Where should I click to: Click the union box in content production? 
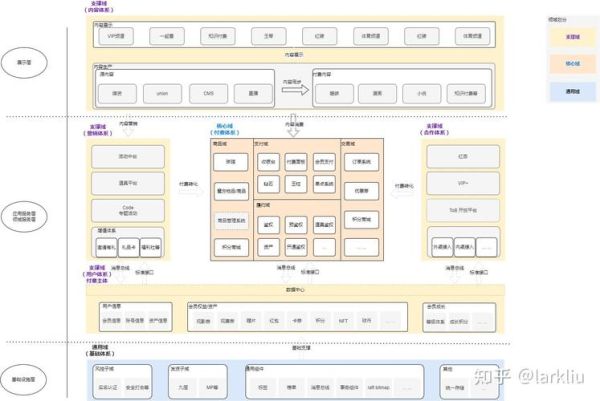click(162, 93)
